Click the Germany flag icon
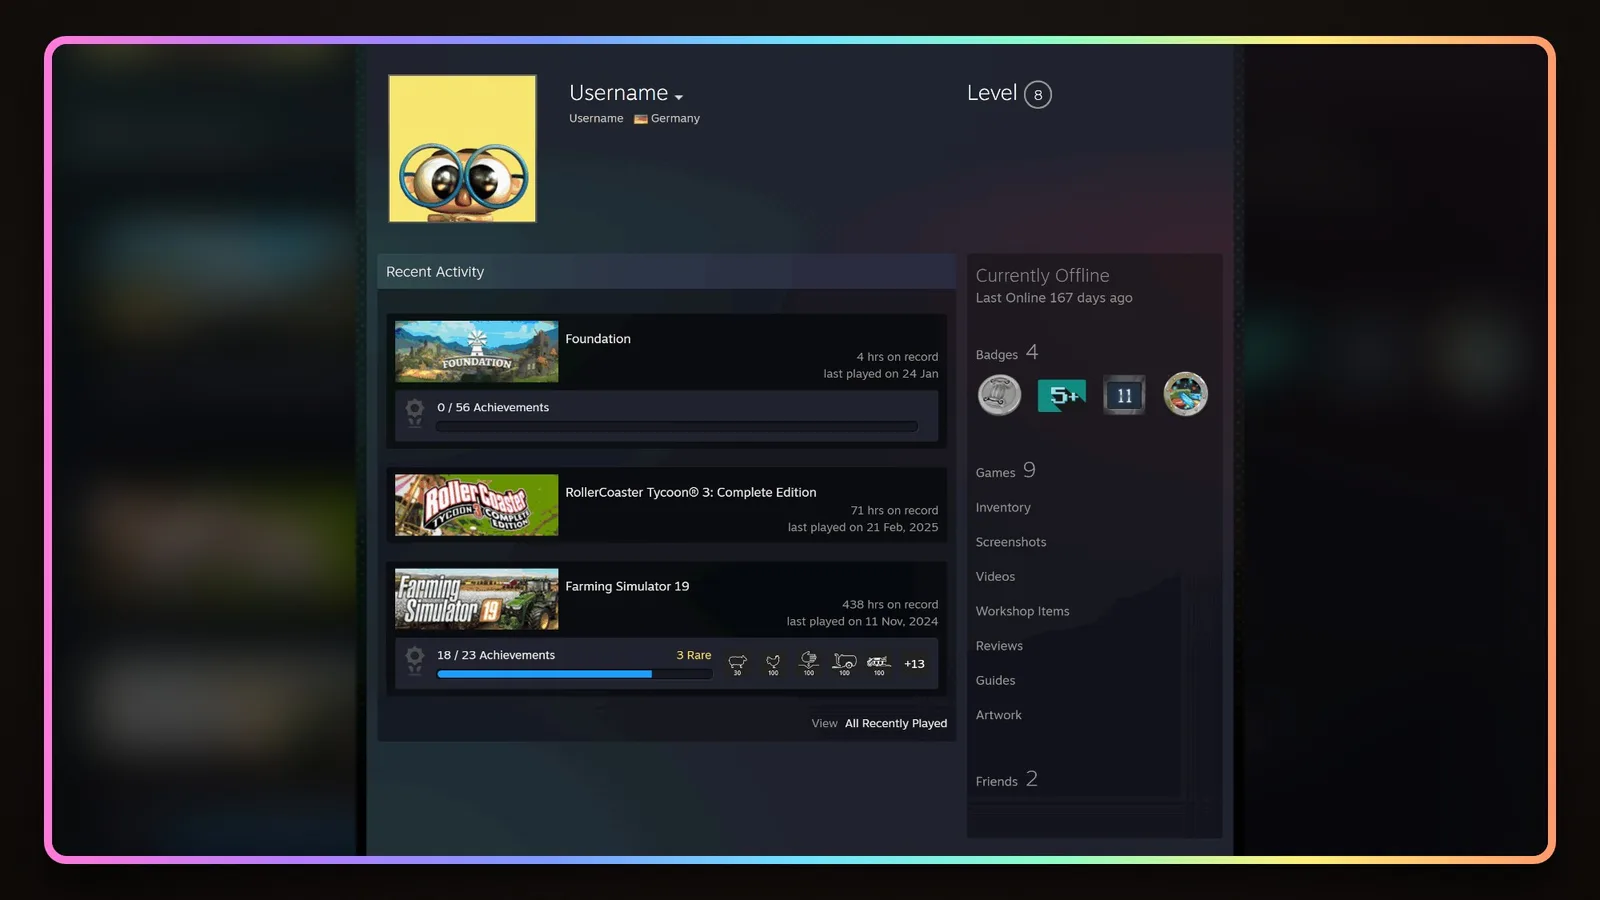 pyautogui.click(x=640, y=119)
